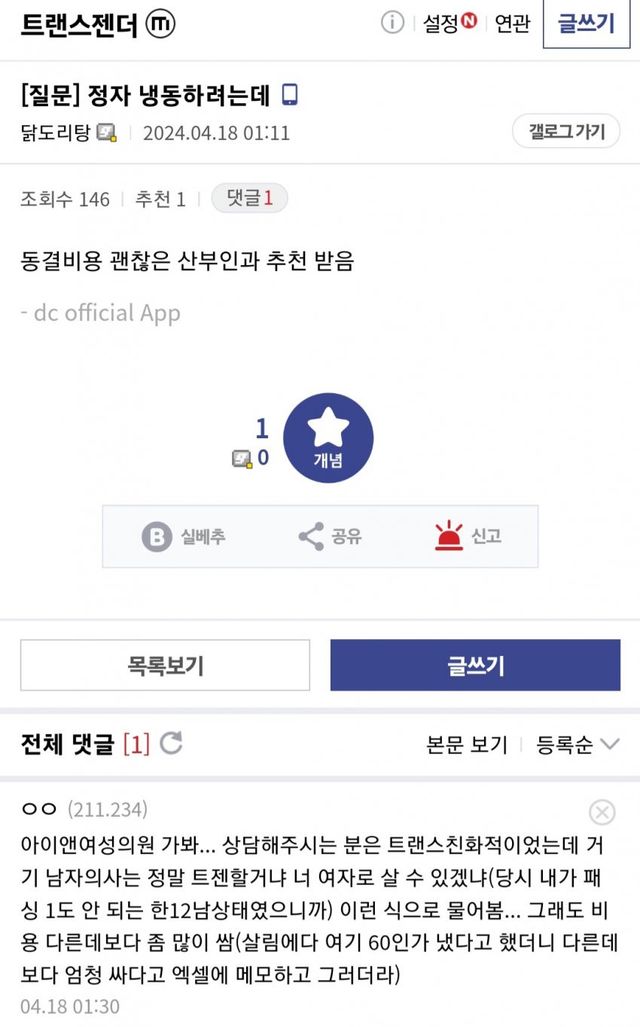Click the top 글쓰기 button
Viewport: 640px width, 1027px height.
(587, 24)
